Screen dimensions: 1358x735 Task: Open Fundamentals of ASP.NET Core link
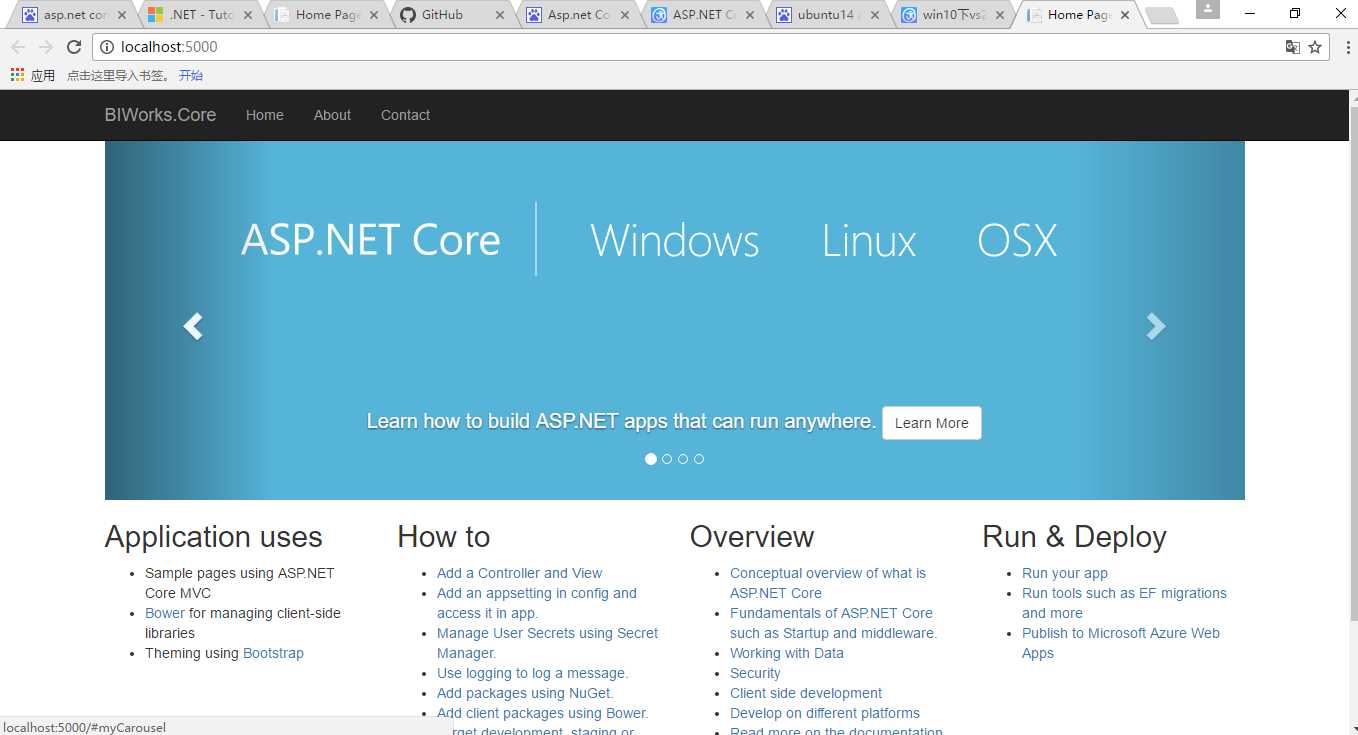[833, 623]
